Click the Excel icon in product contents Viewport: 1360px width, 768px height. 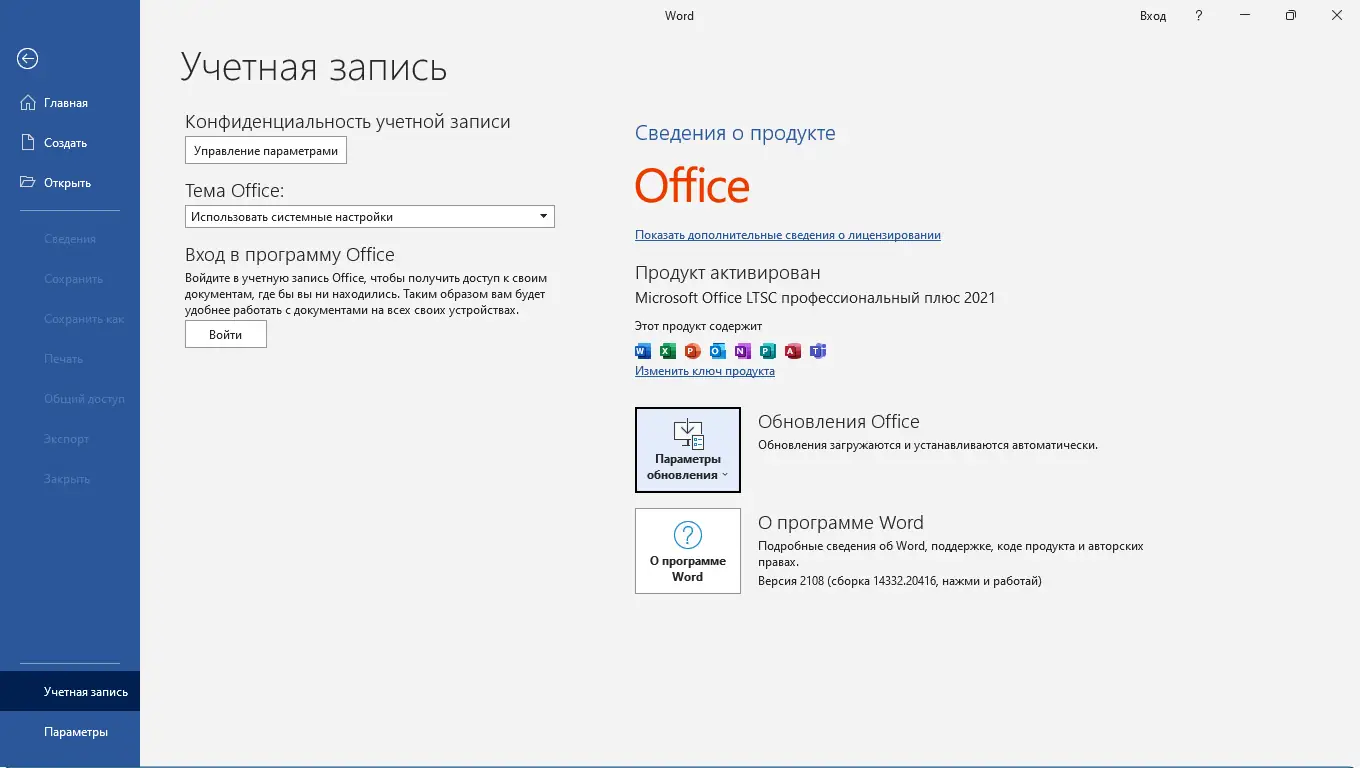tap(667, 351)
